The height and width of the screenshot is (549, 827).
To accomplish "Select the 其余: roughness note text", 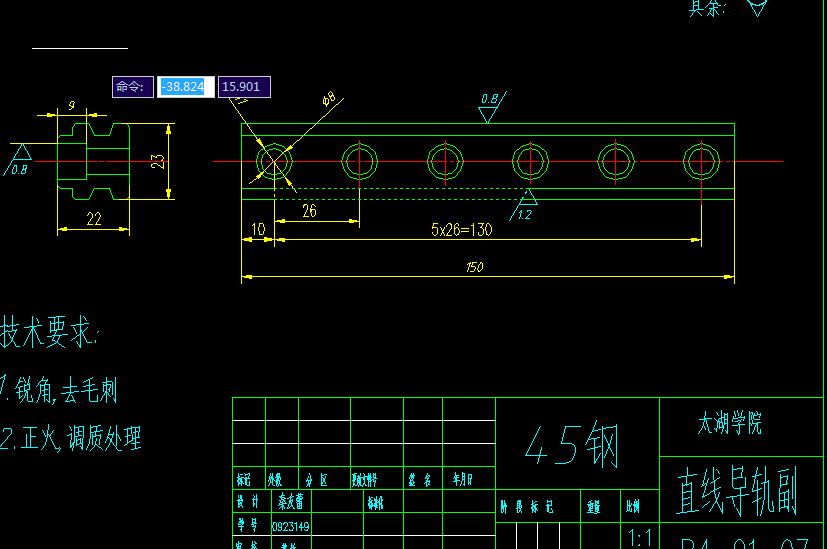I will [x=707, y=8].
